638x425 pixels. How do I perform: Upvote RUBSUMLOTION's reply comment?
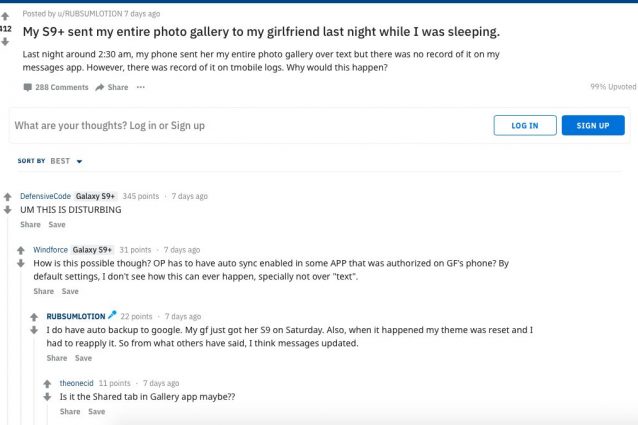click(34, 317)
